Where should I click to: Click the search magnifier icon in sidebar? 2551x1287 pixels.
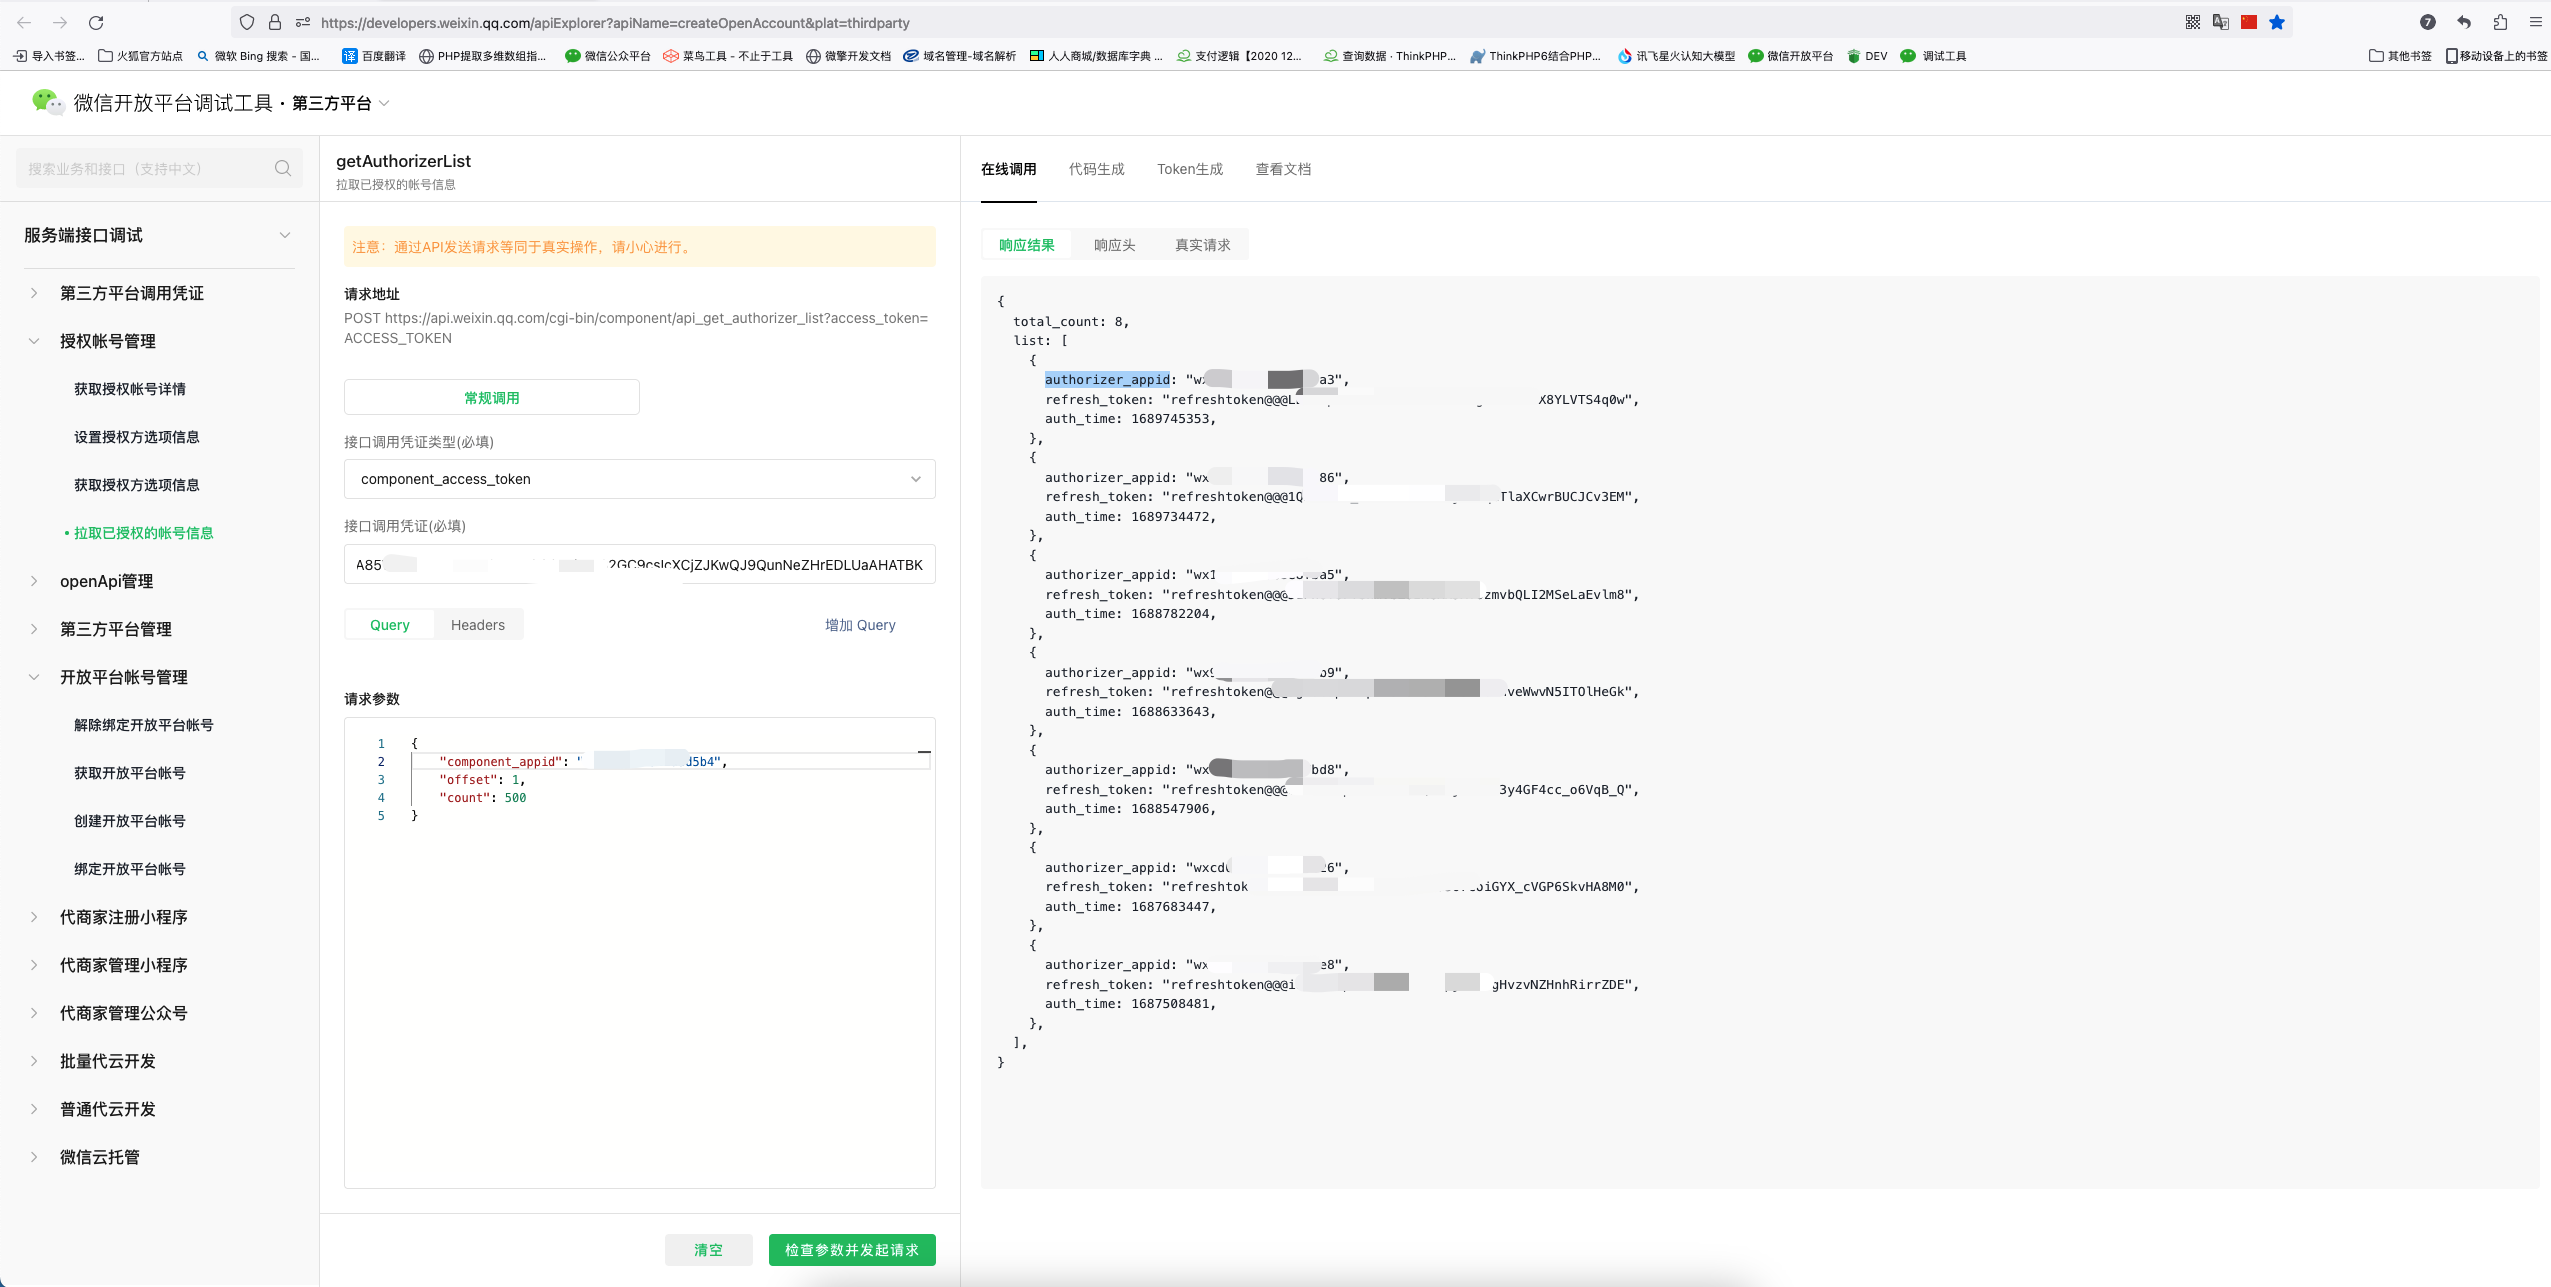(x=283, y=168)
